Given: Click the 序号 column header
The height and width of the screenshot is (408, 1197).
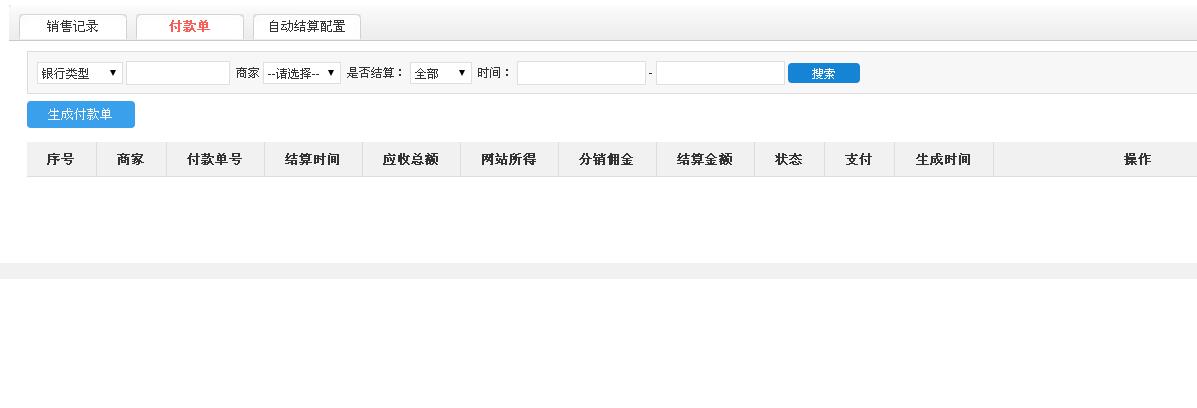Looking at the screenshot, I should [61, 159].
